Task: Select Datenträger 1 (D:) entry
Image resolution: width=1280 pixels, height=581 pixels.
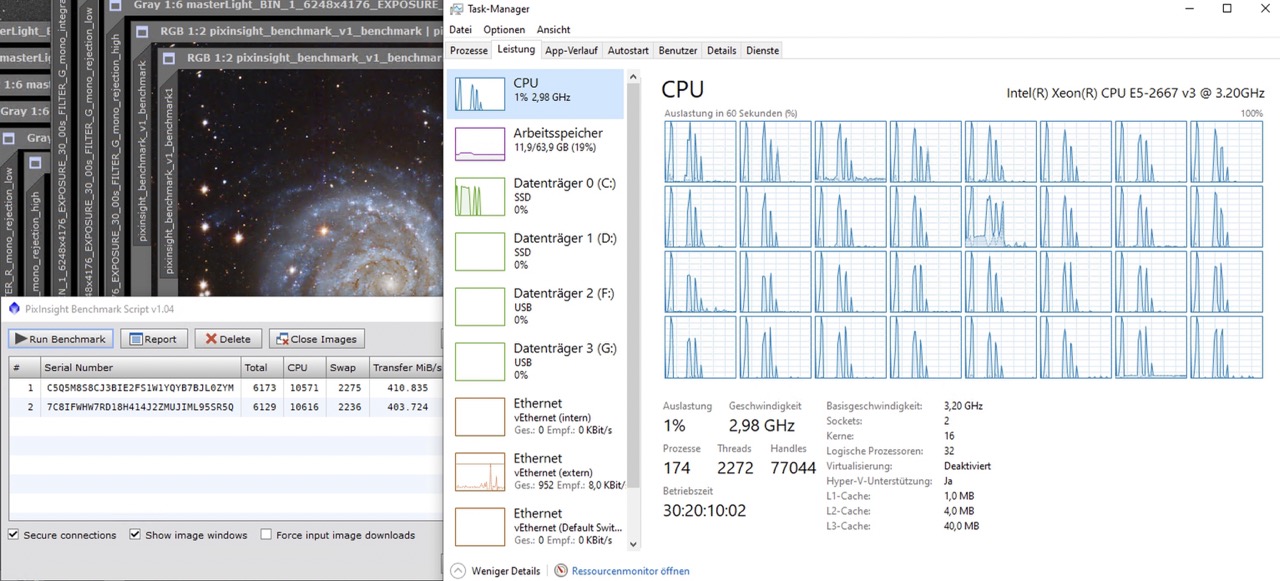Action: [x=535, y=251]
